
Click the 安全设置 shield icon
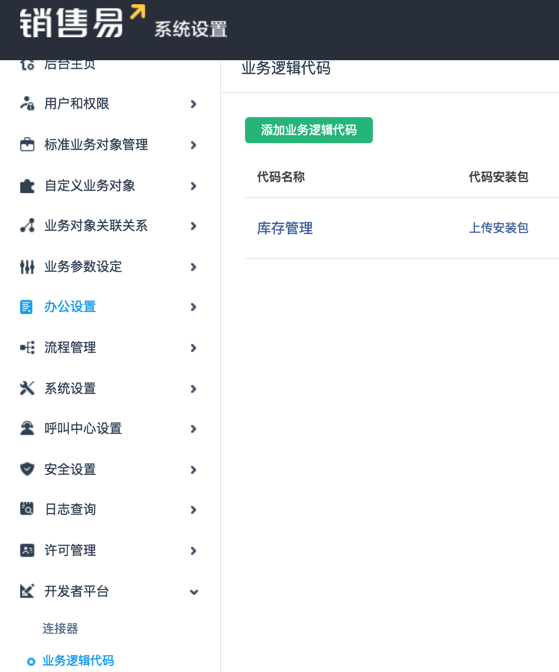(x=27, y=469)
